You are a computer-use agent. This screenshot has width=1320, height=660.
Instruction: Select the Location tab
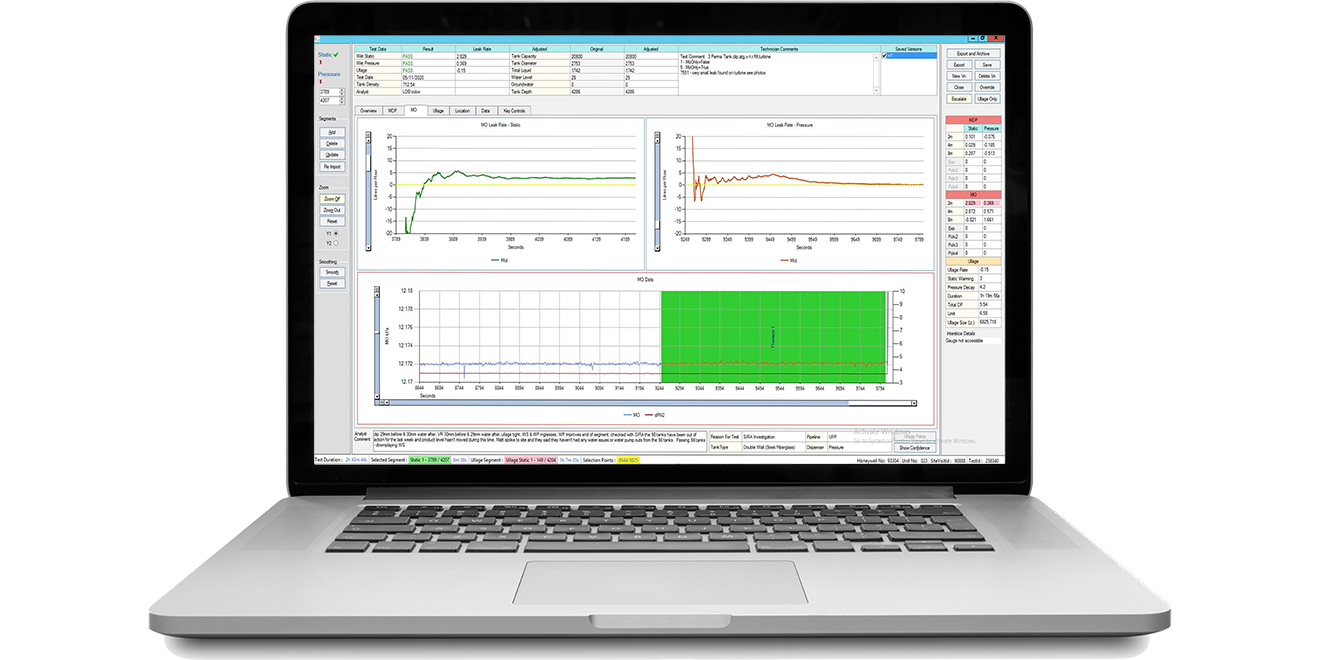[x=464, y=111]
